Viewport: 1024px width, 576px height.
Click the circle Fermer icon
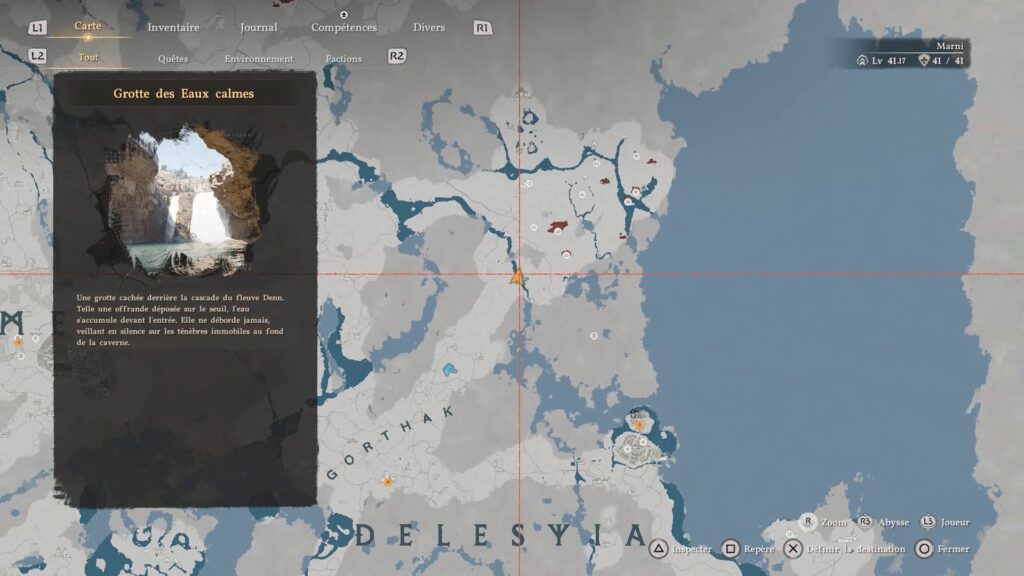(x=923, y=549)
